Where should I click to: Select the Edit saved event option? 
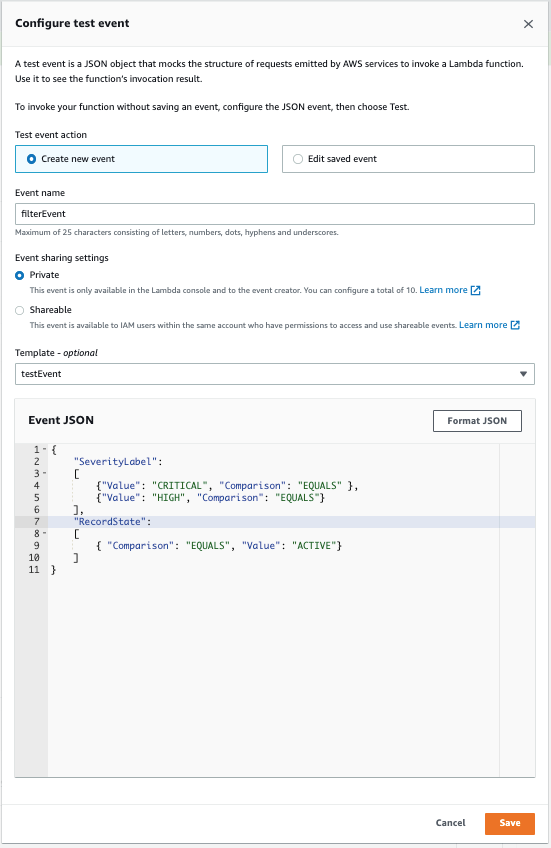click(408, 159)
